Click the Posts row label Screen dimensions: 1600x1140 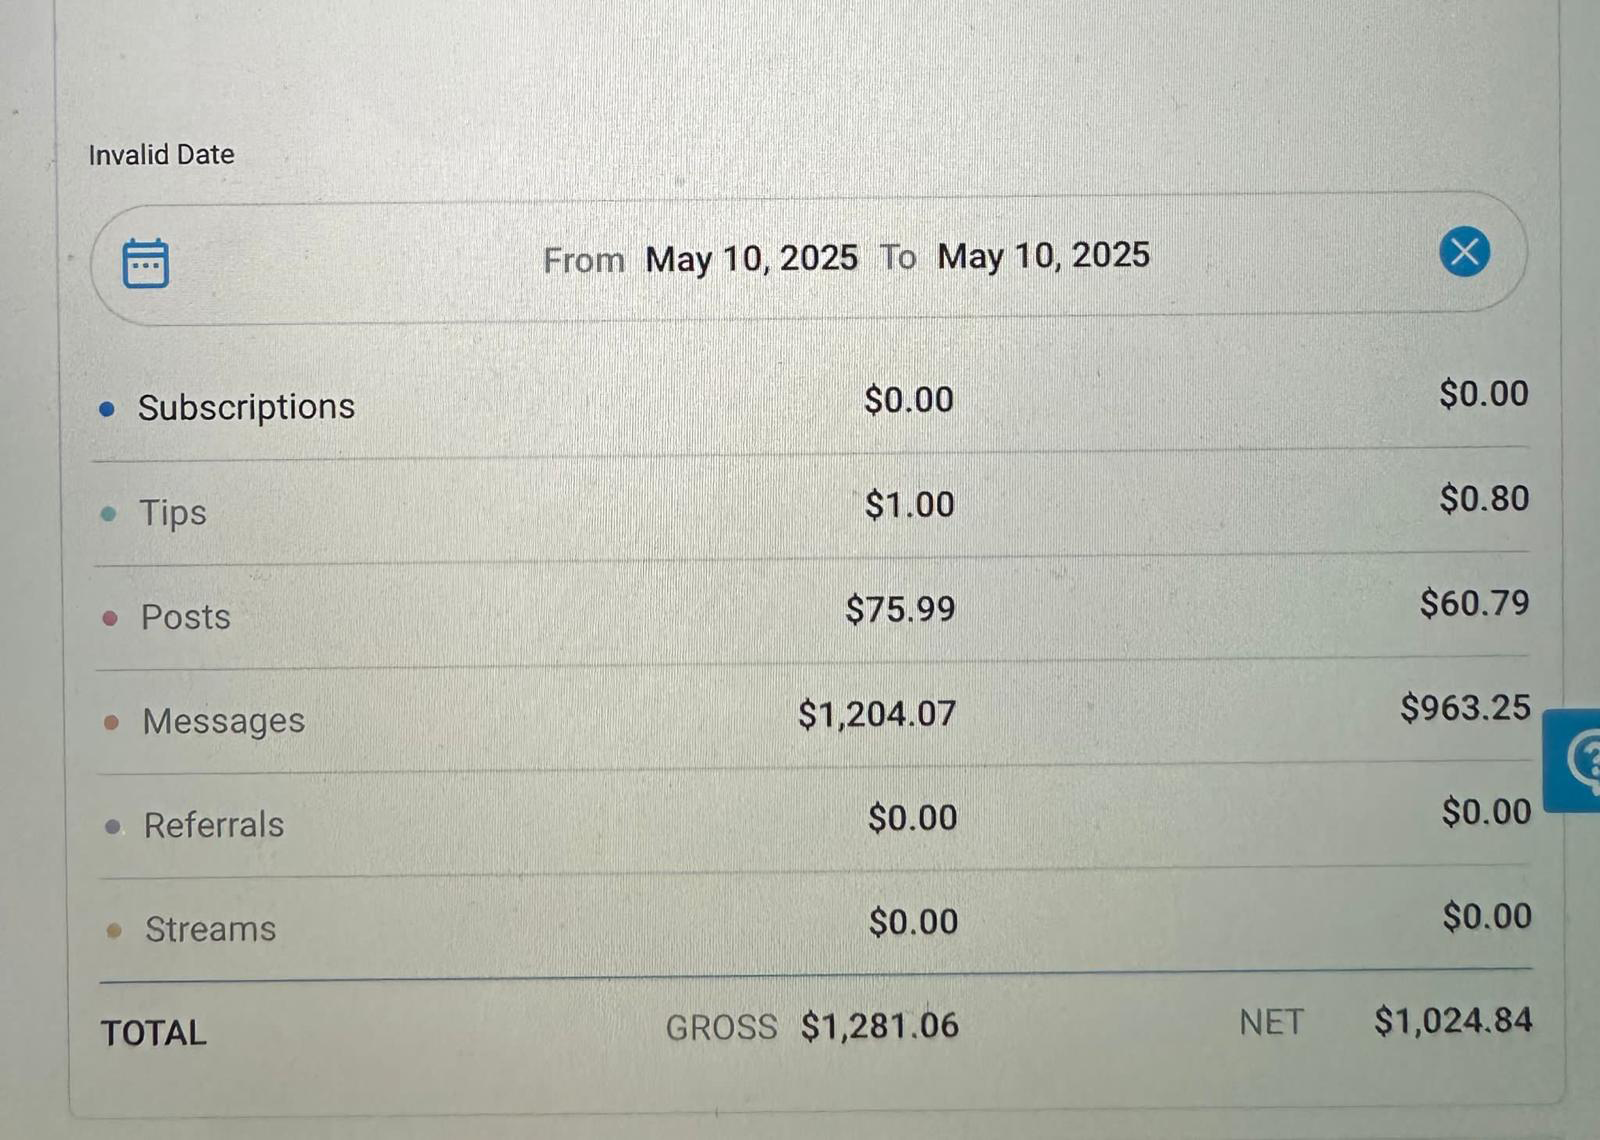[x=186, y=617]
